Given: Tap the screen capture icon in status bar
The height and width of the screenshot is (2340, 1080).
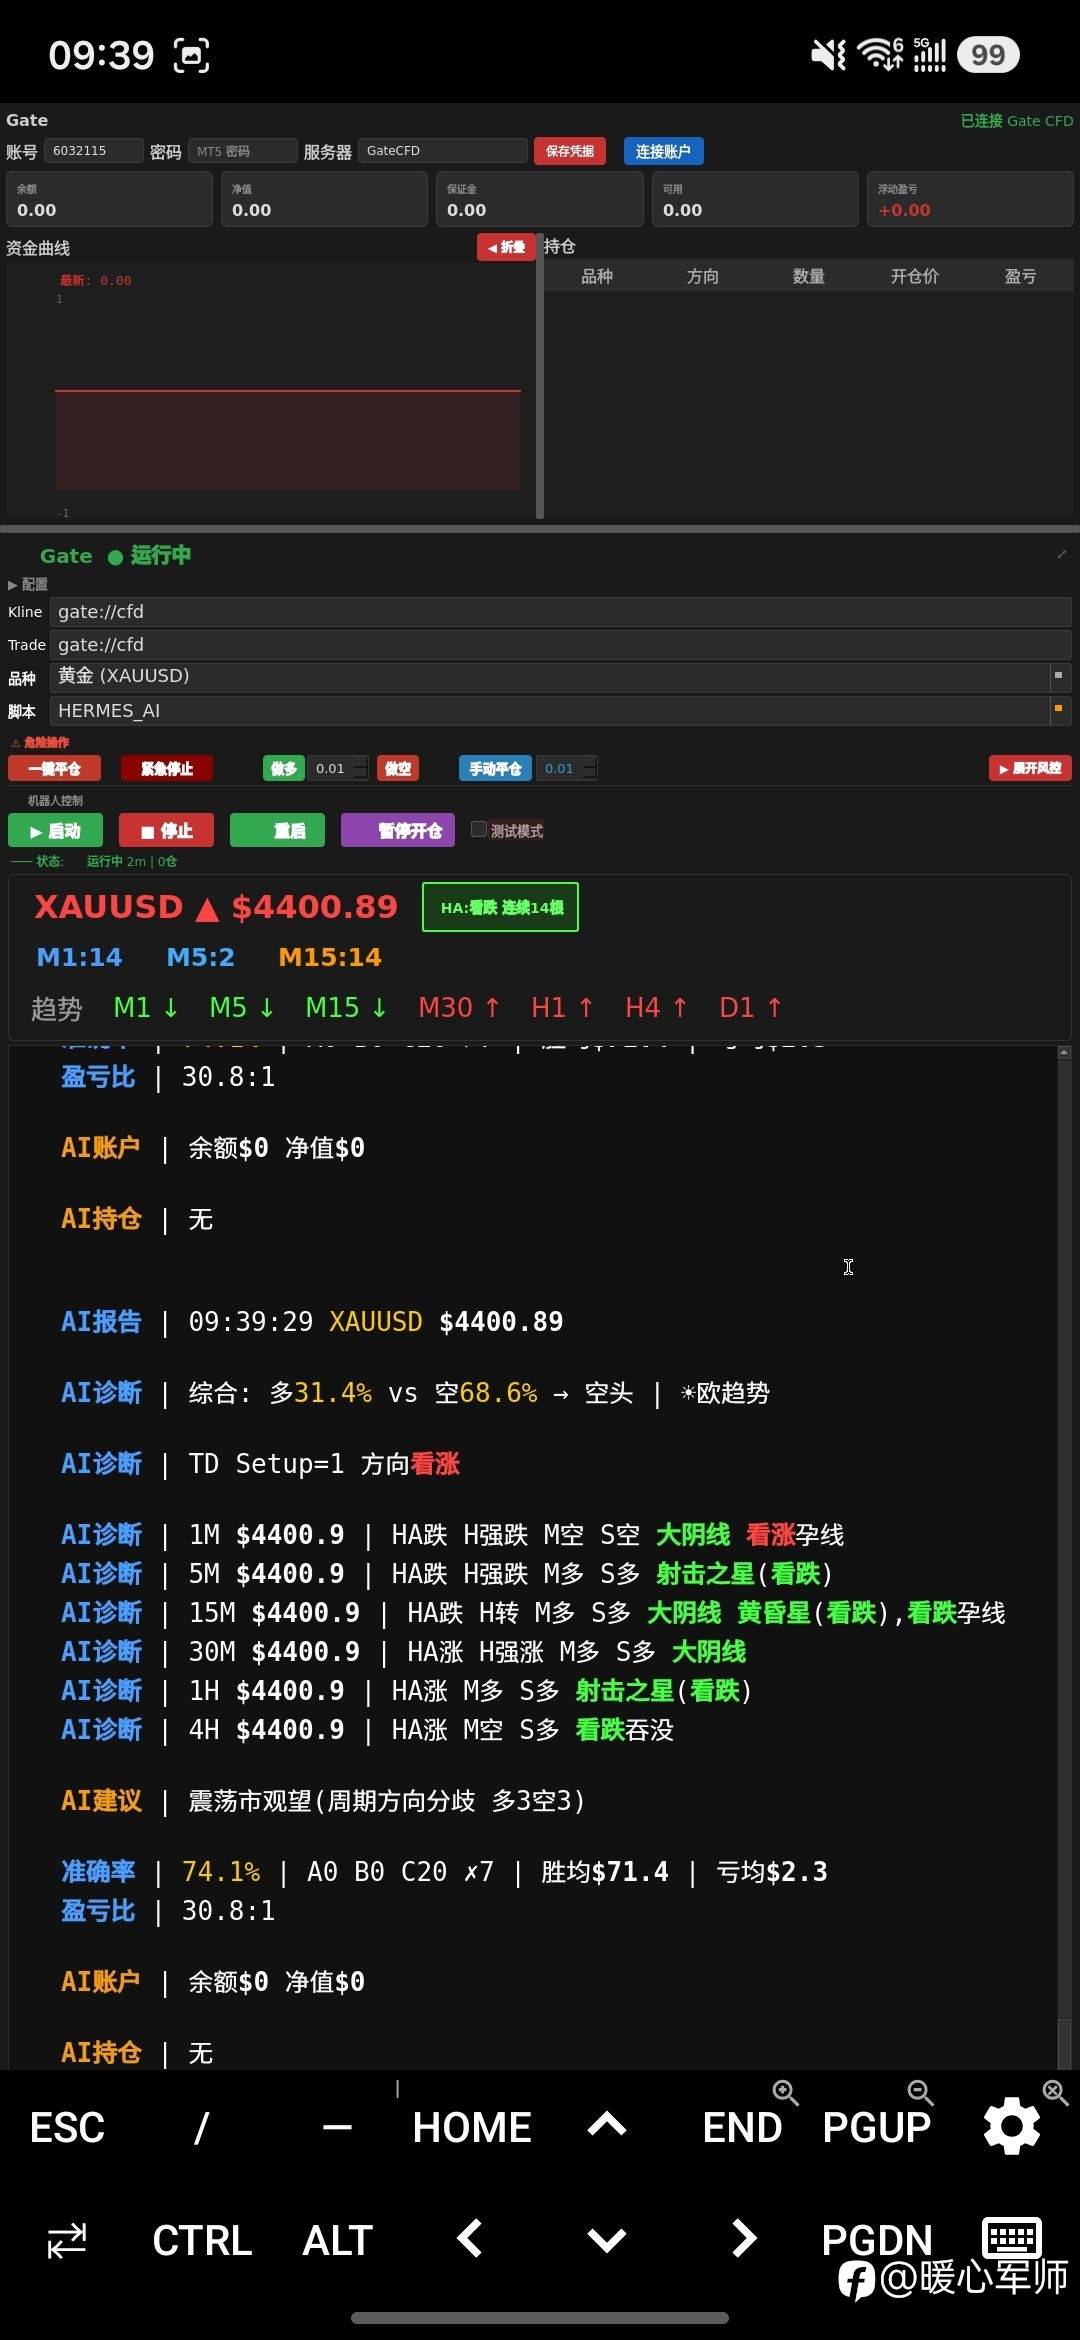Looking at the screenshot, I should pos(192,55).
